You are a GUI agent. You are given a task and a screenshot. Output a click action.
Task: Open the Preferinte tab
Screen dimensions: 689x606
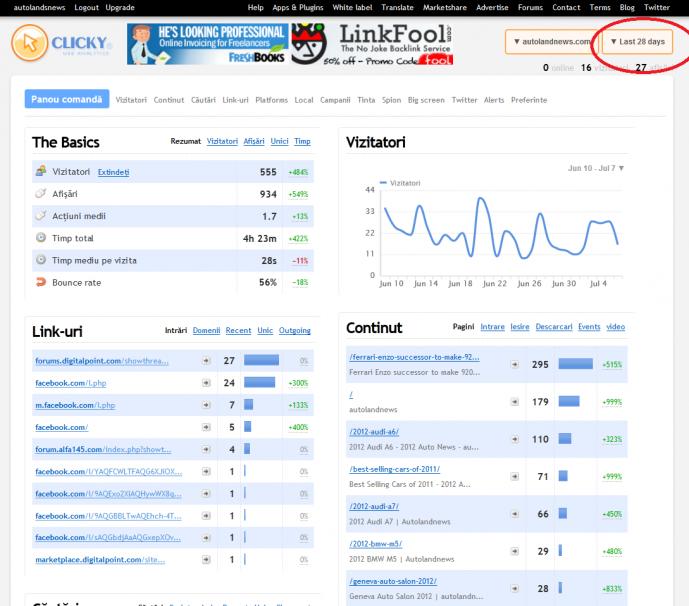(529, 100)
